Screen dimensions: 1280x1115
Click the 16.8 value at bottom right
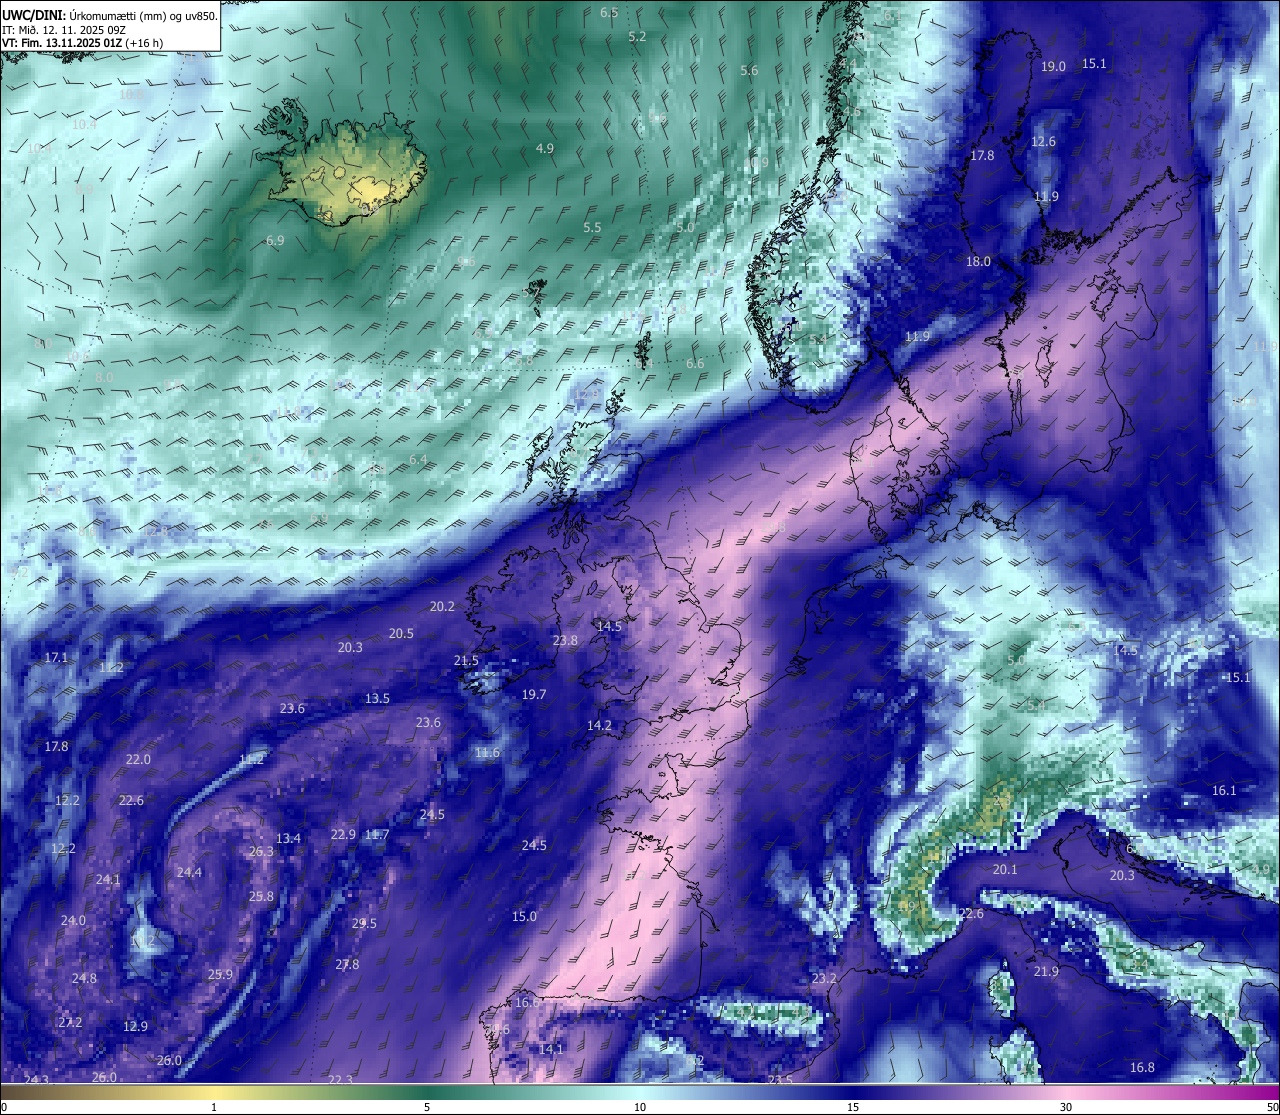[1142, 1067]
